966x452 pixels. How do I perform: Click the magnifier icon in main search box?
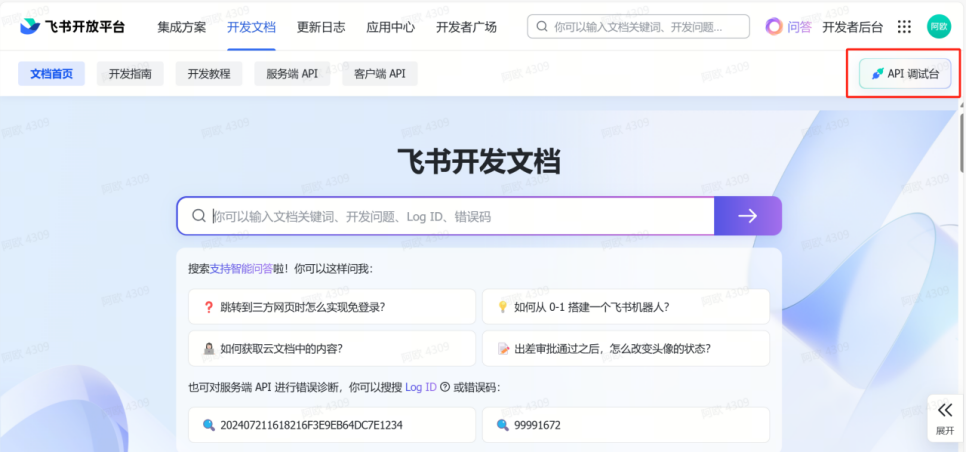[x=199, y=216]
